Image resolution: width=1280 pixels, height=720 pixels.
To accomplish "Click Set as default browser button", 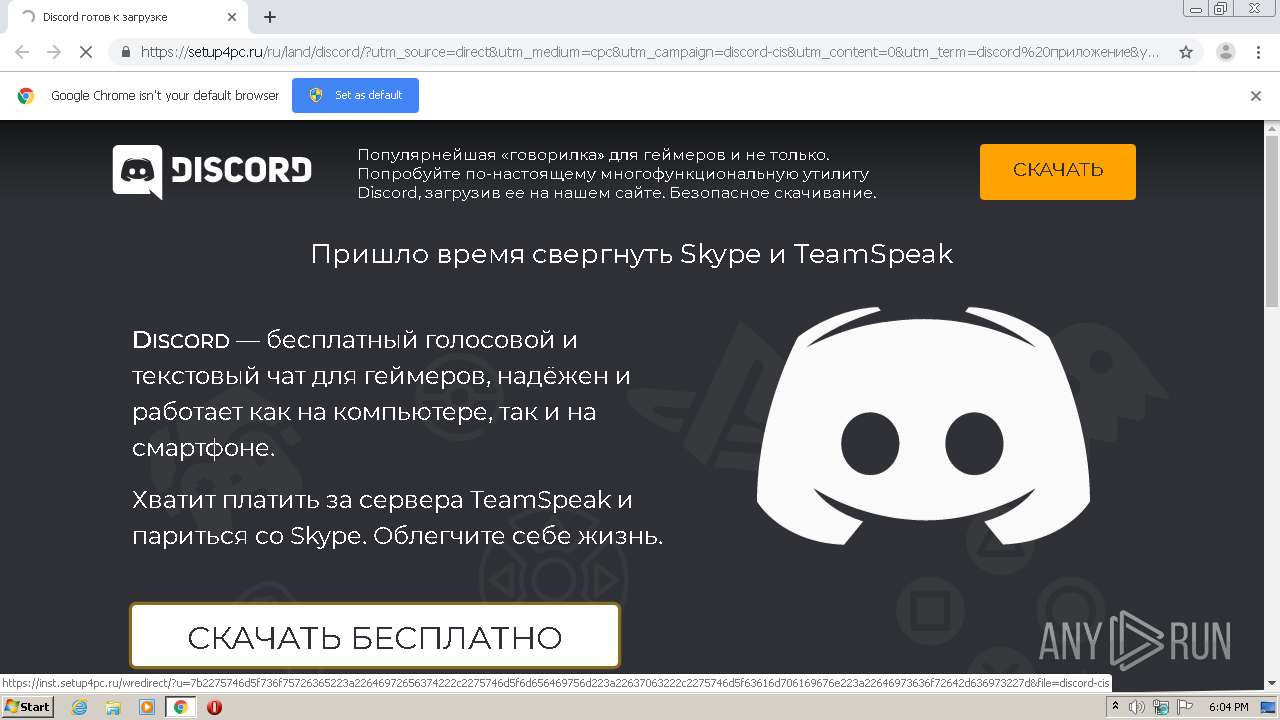I will tap(355, 95).
